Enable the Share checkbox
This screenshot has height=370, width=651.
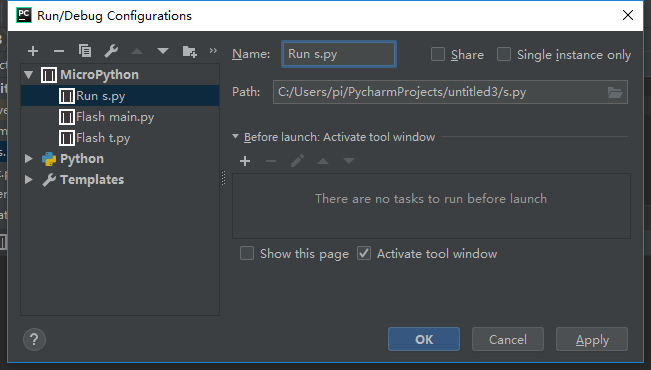[x=438, y=54]
